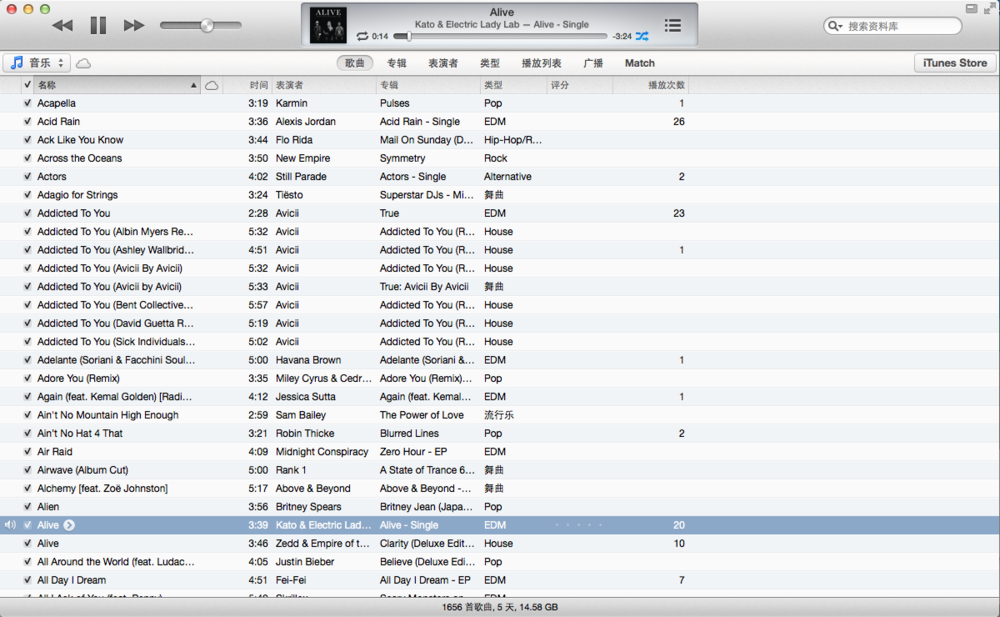1000x617 pixels.
Task: Click the iCloud icon next to music selector
Action: [x=84, y=63]
